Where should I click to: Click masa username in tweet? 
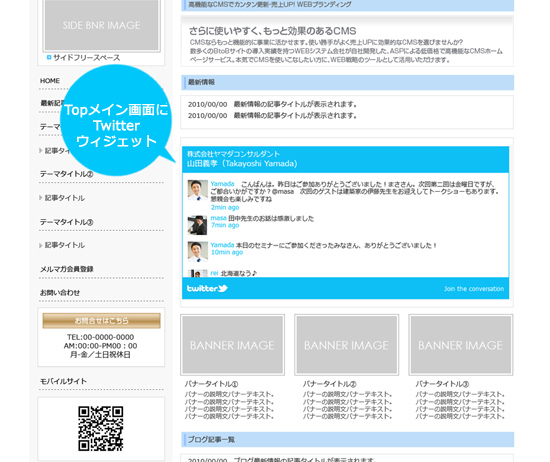[218, 218]
